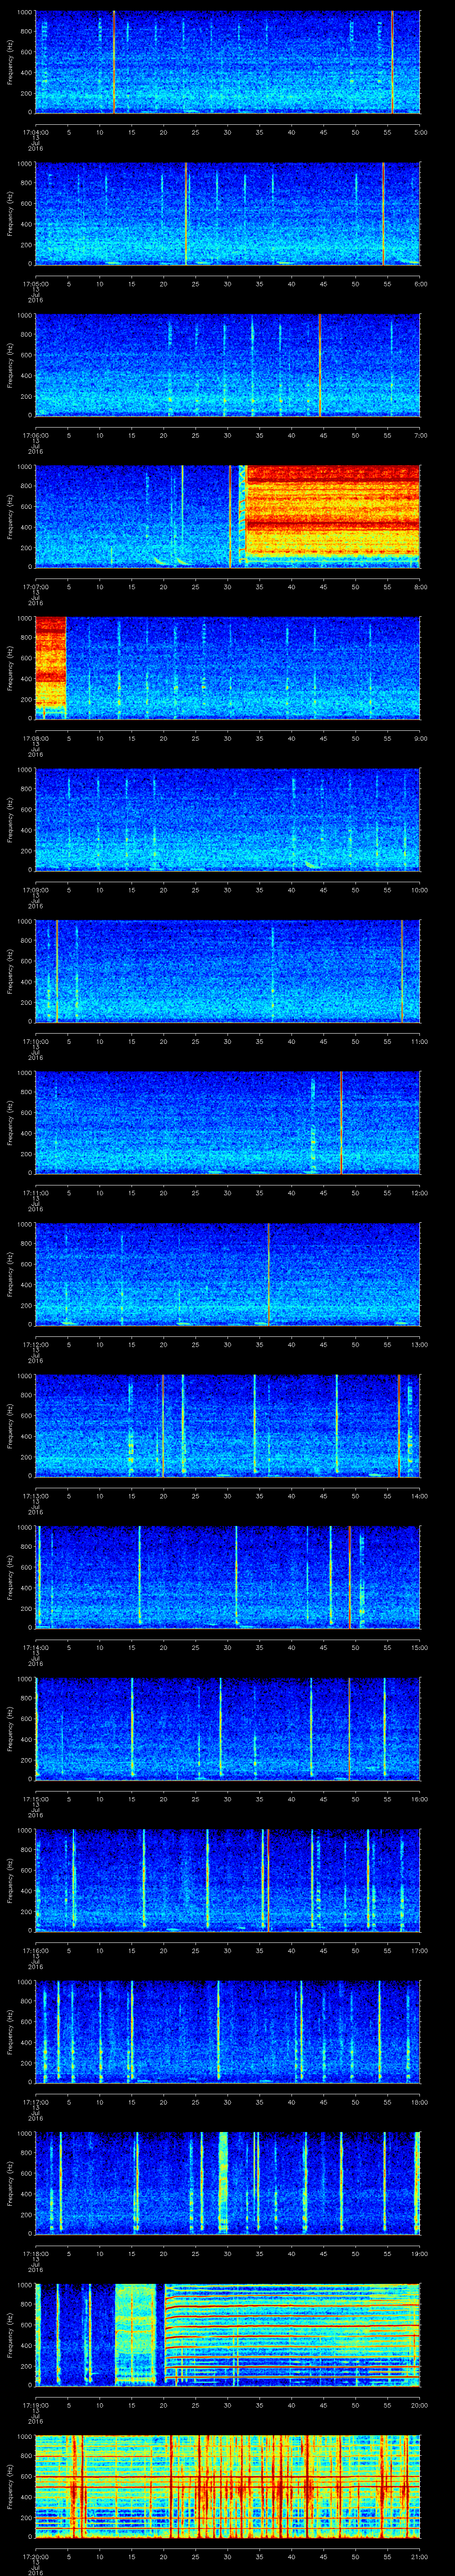Open the 17:19:00 spectrogram with harmonic lines
The height and width of the screenshot is (2576, 455).
228,2335
